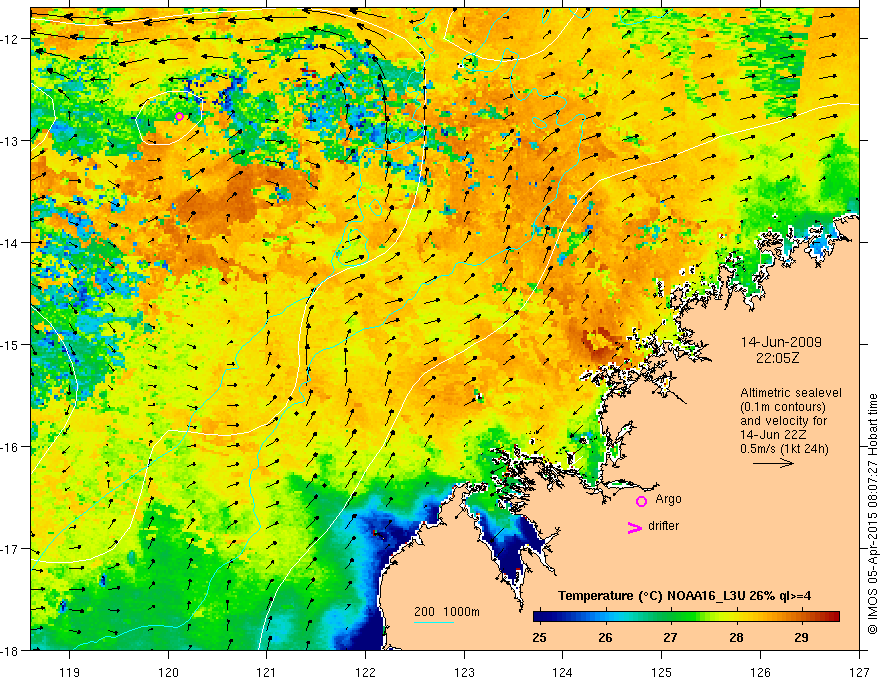Click the '200 1000m' depth label
The image size is (880, 680).
click(447, 612)
